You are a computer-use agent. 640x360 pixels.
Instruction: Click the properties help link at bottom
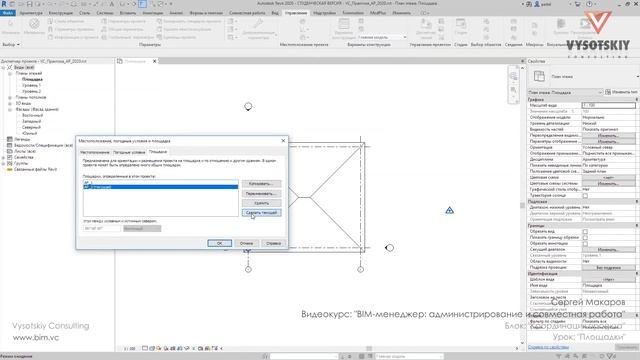click(x=548, y=347)
